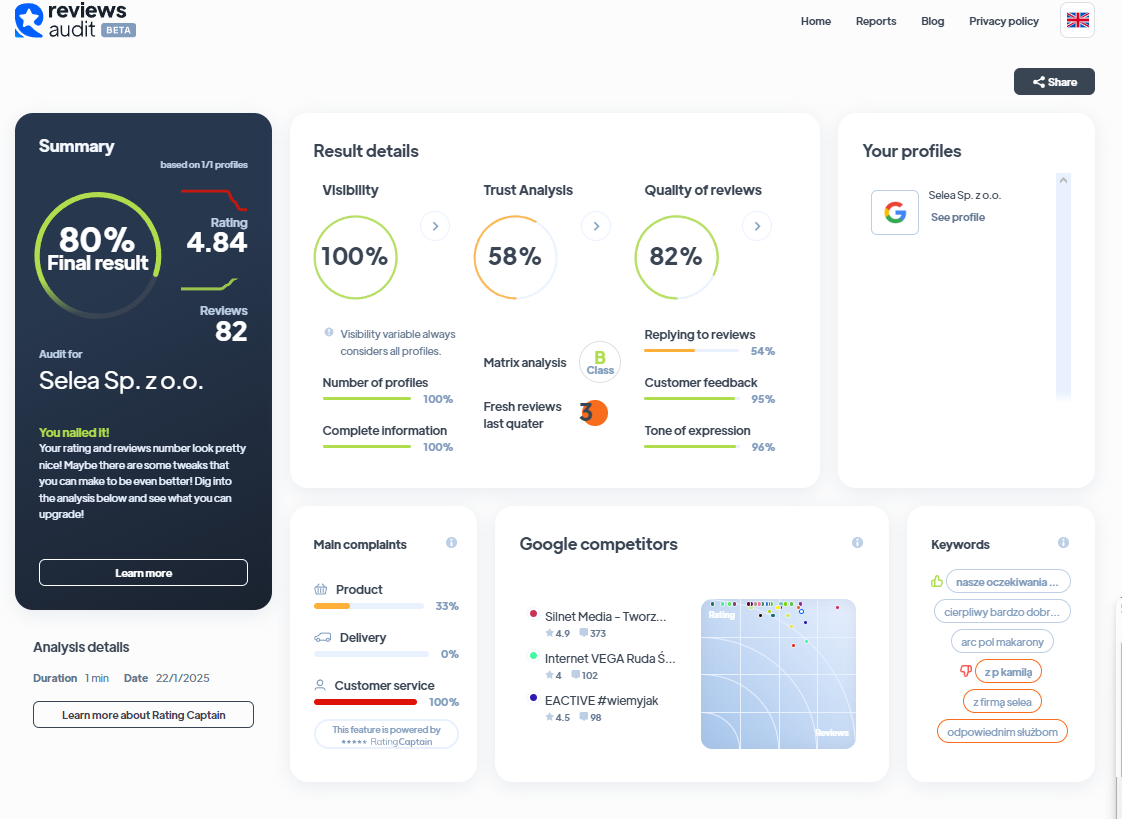Screen dimensions: 1122x819
Task: Click the B Class matrix badge
Action: pos(600,362)
